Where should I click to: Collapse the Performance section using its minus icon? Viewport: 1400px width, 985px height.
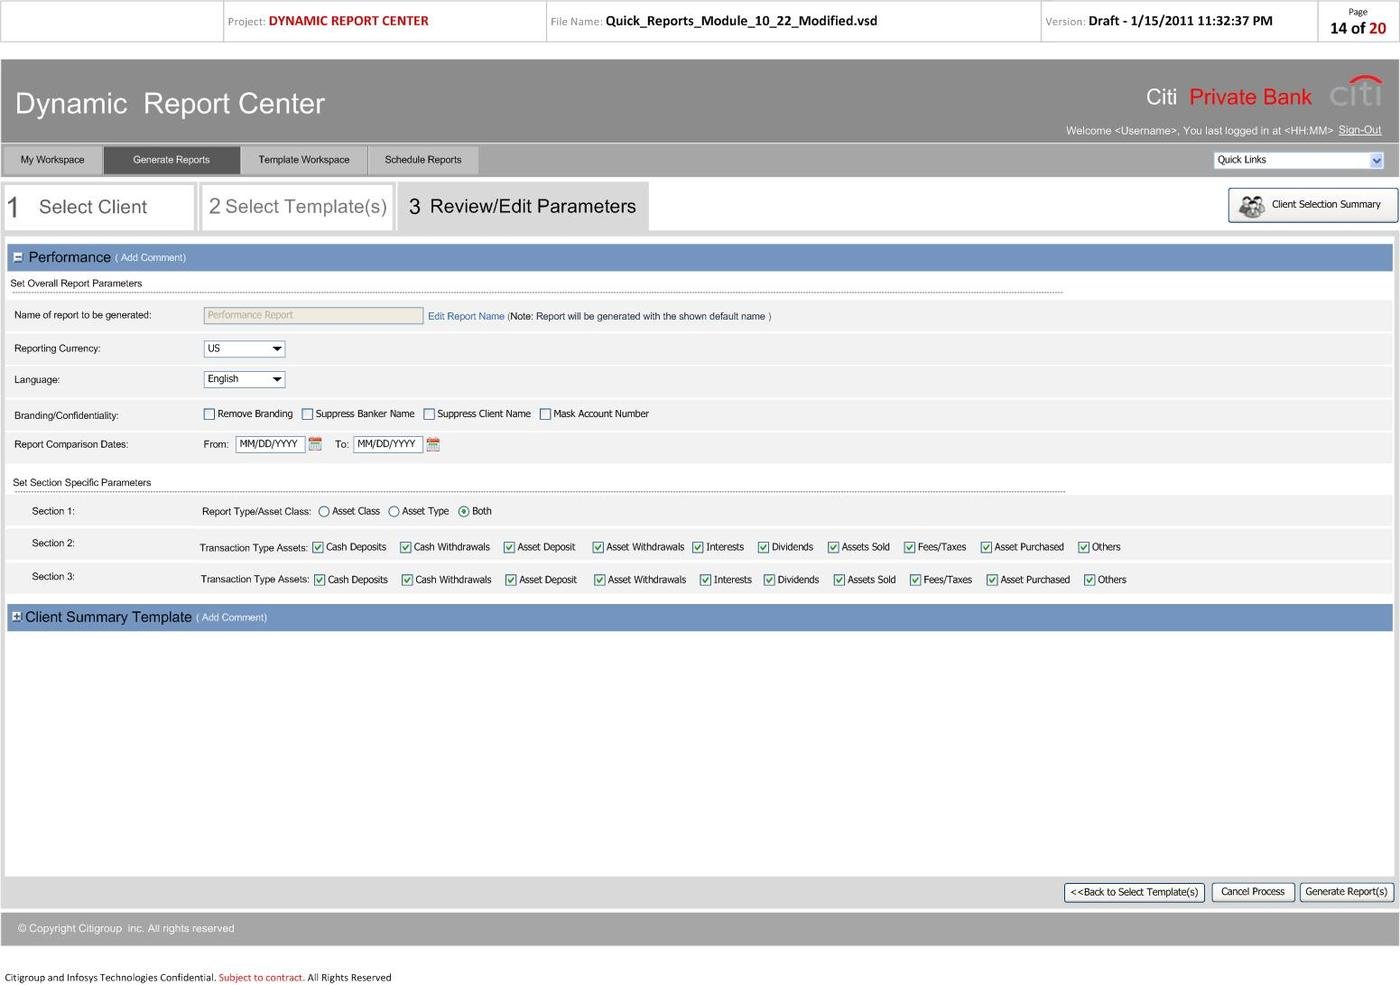(17, 257)
